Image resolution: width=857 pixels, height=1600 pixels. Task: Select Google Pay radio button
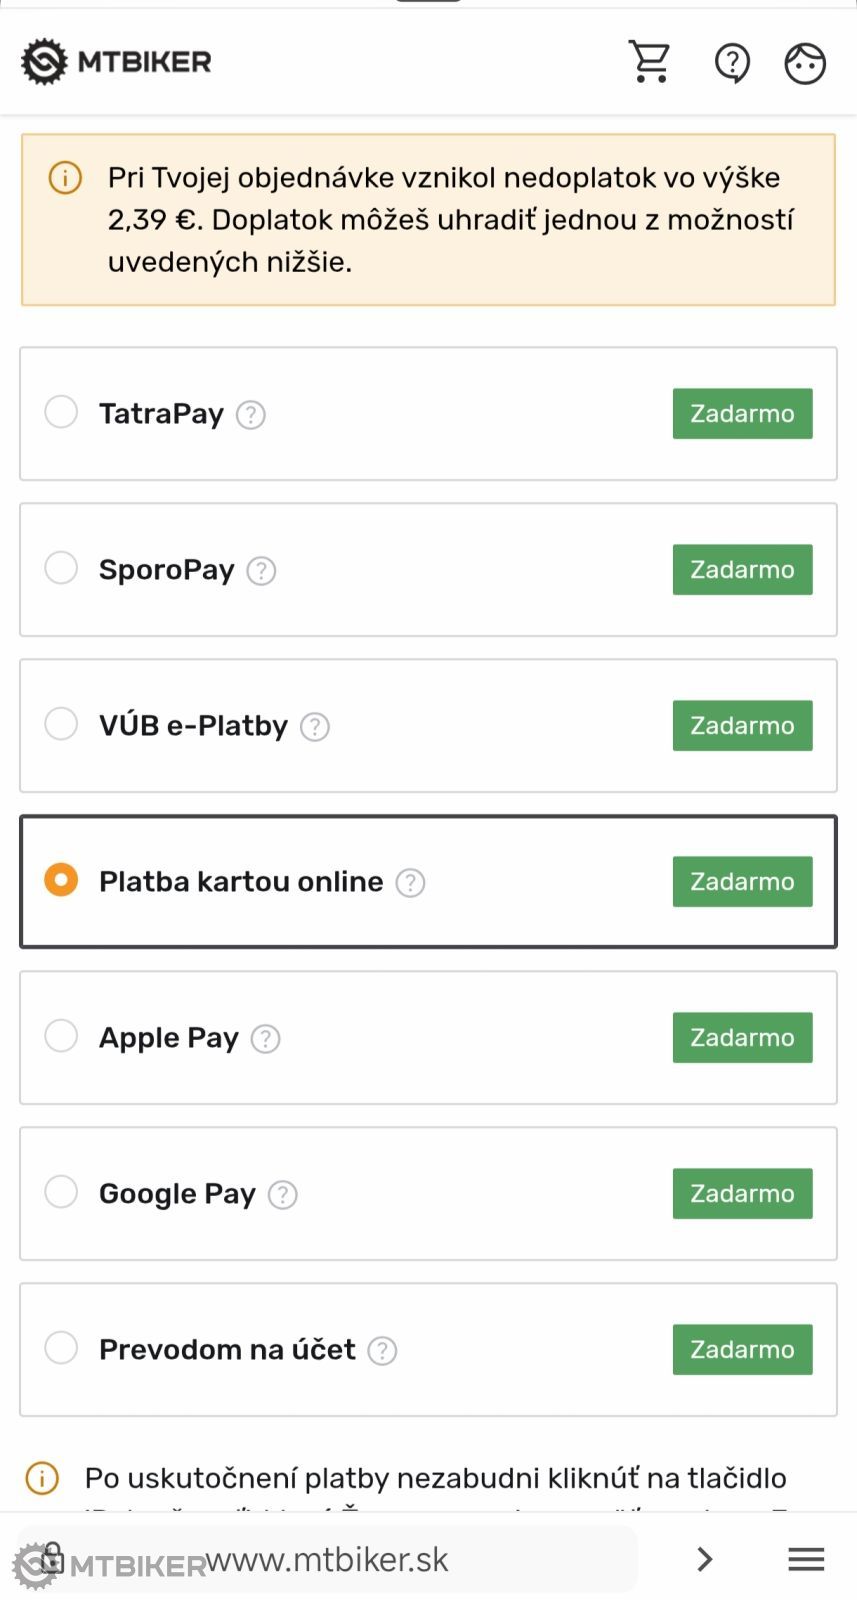point(61,1192)
